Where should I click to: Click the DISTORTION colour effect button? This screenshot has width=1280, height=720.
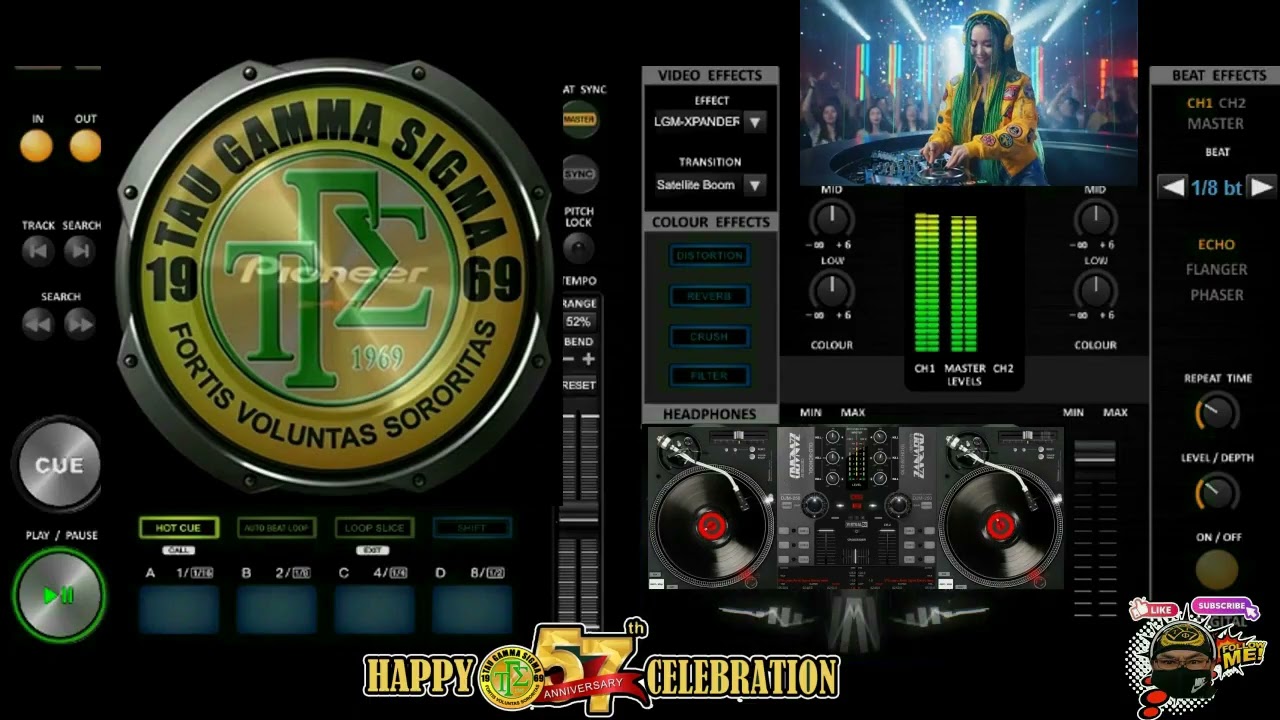pyautogui.click(x=709, y=256)
